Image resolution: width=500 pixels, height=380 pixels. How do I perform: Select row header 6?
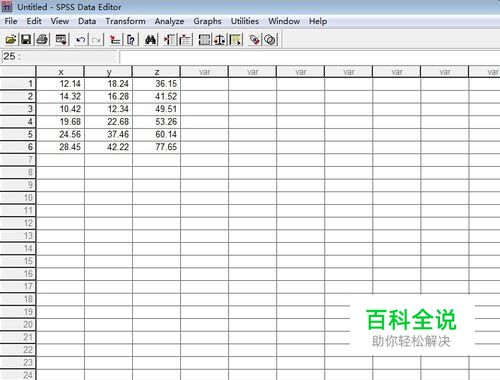(x=18, y=147)
